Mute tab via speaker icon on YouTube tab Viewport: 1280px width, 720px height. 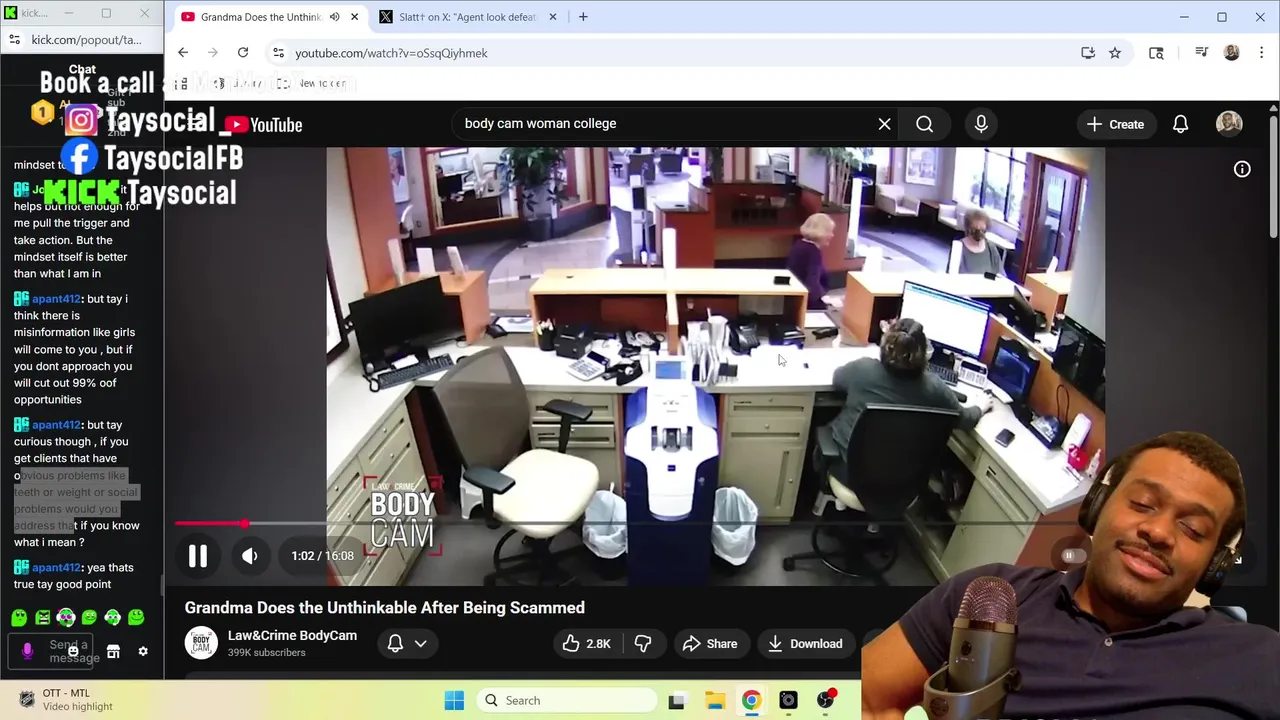[x=334, y=17]
